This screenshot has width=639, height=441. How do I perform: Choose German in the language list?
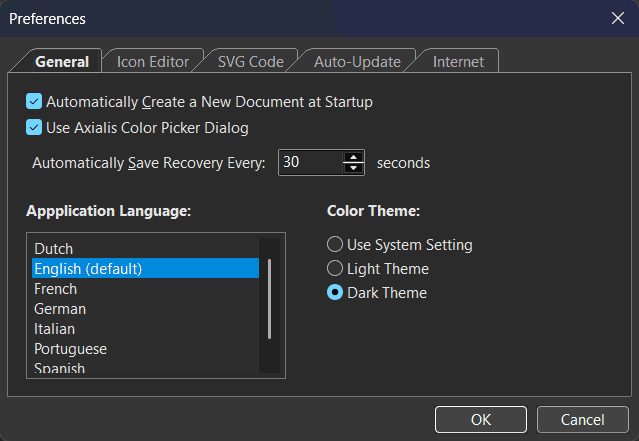click(60, 309)
